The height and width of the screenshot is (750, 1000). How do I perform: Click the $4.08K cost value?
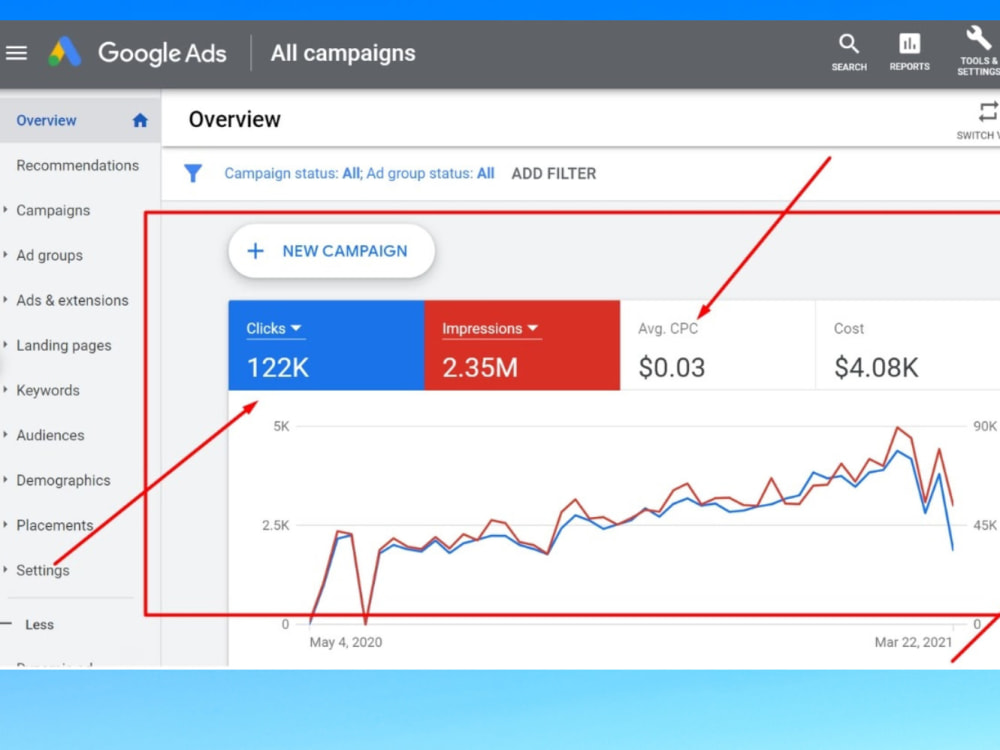[876, 367]
